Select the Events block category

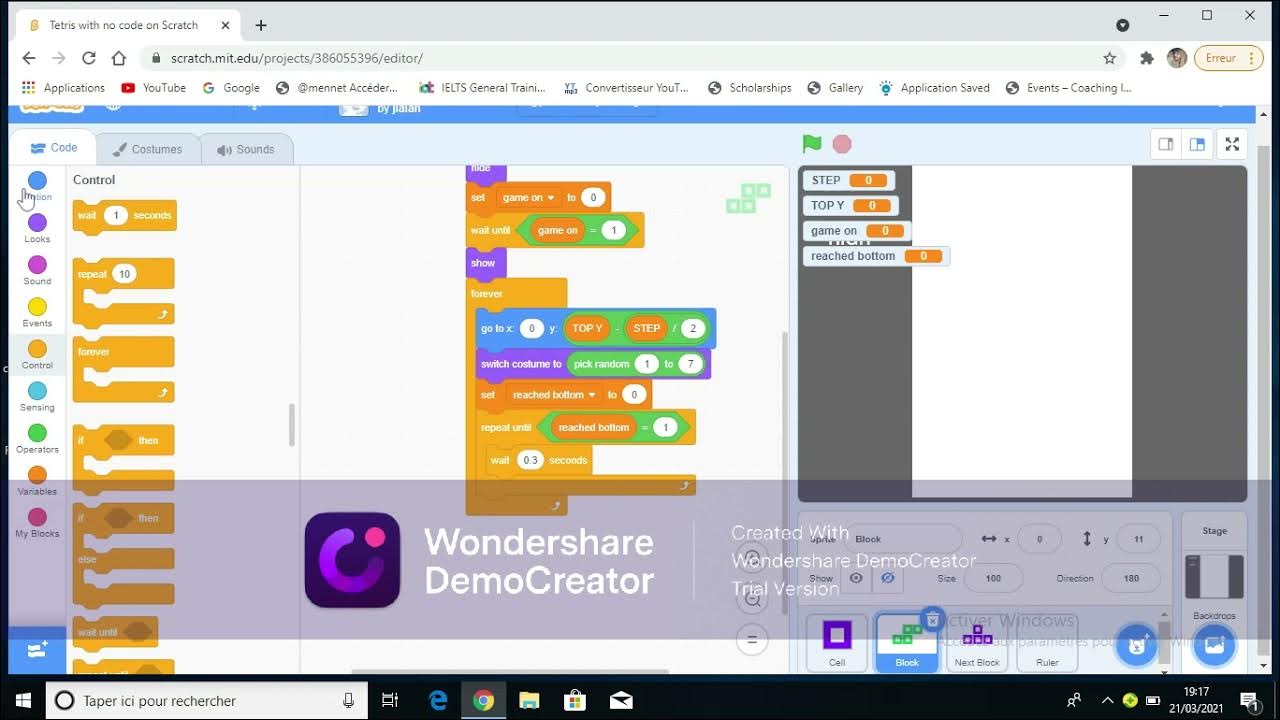(x=37, y=312)
